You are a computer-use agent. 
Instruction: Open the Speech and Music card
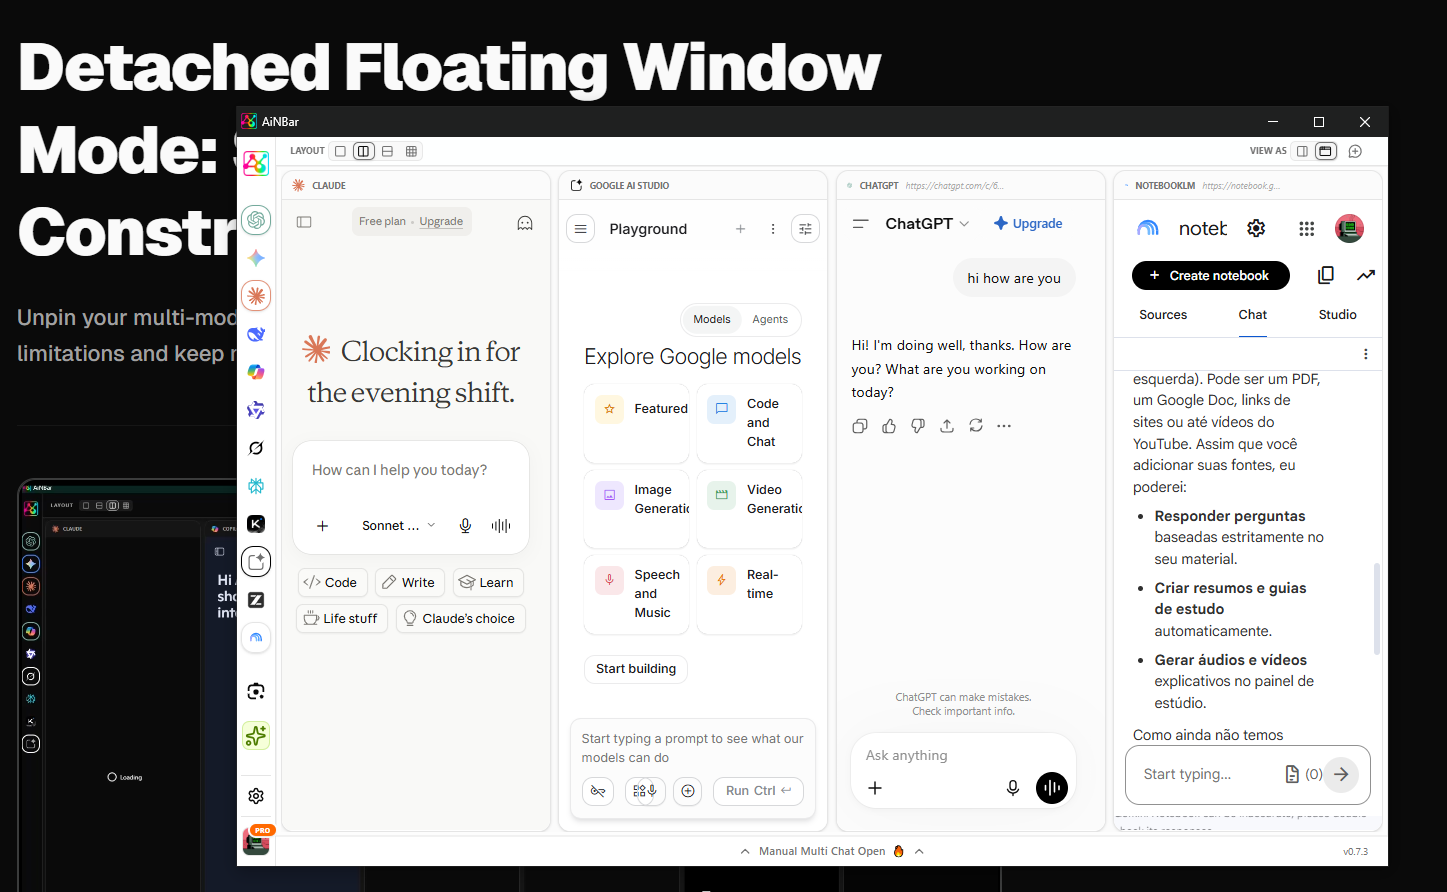click(x=636, y=594)
